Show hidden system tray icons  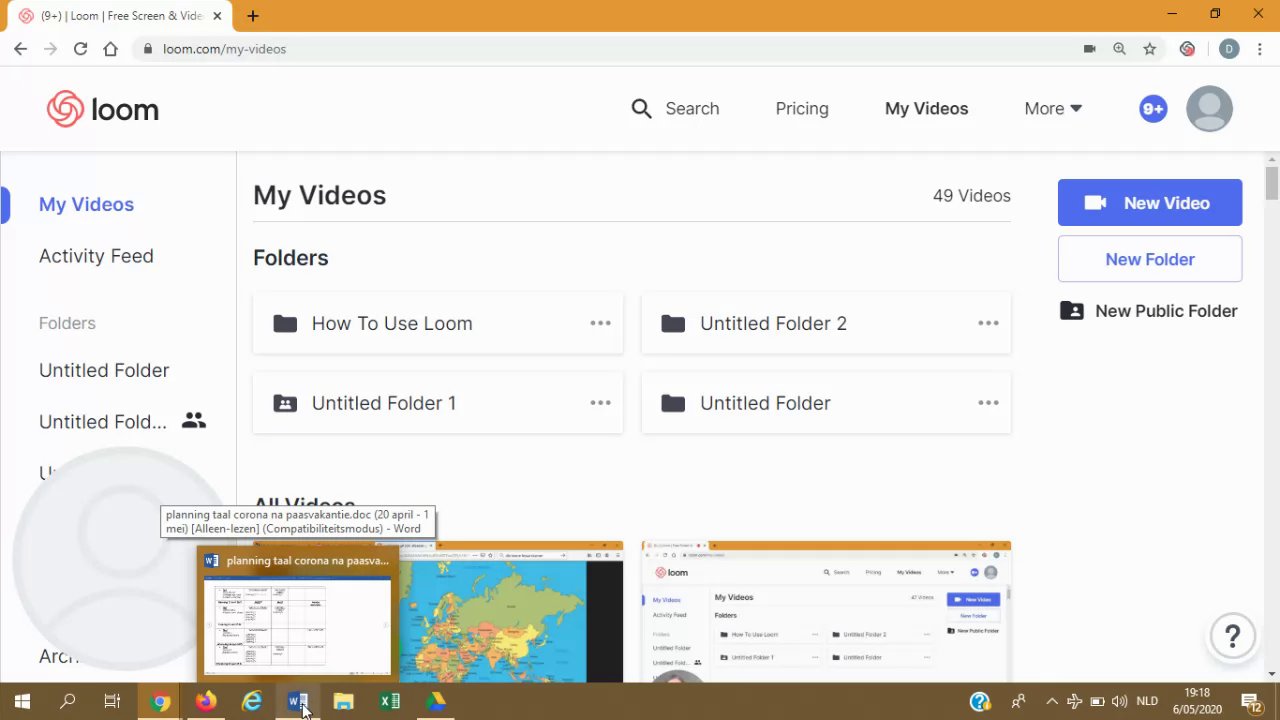click(1052, 702)
